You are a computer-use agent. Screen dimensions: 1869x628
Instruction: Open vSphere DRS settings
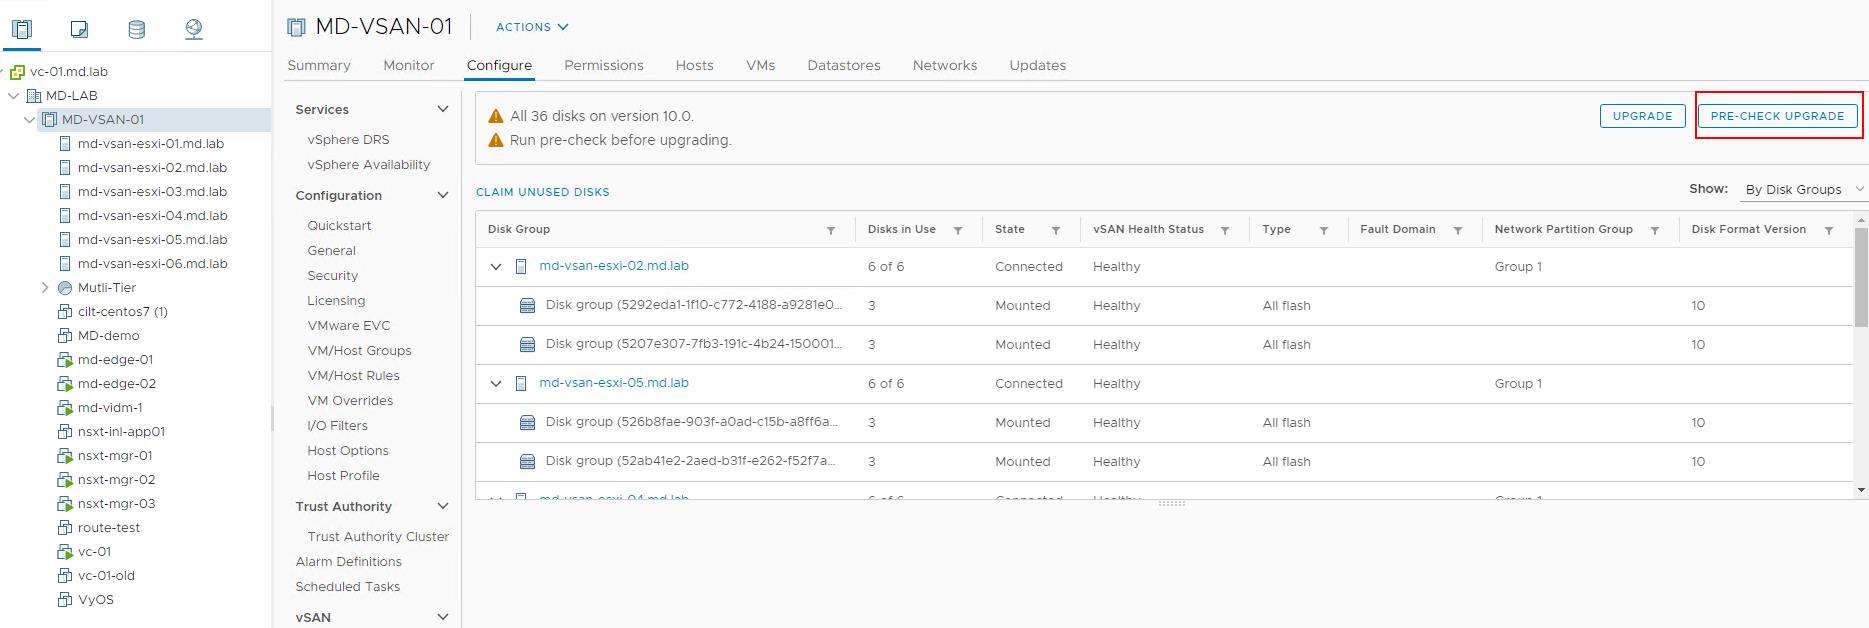coord(348,140)
